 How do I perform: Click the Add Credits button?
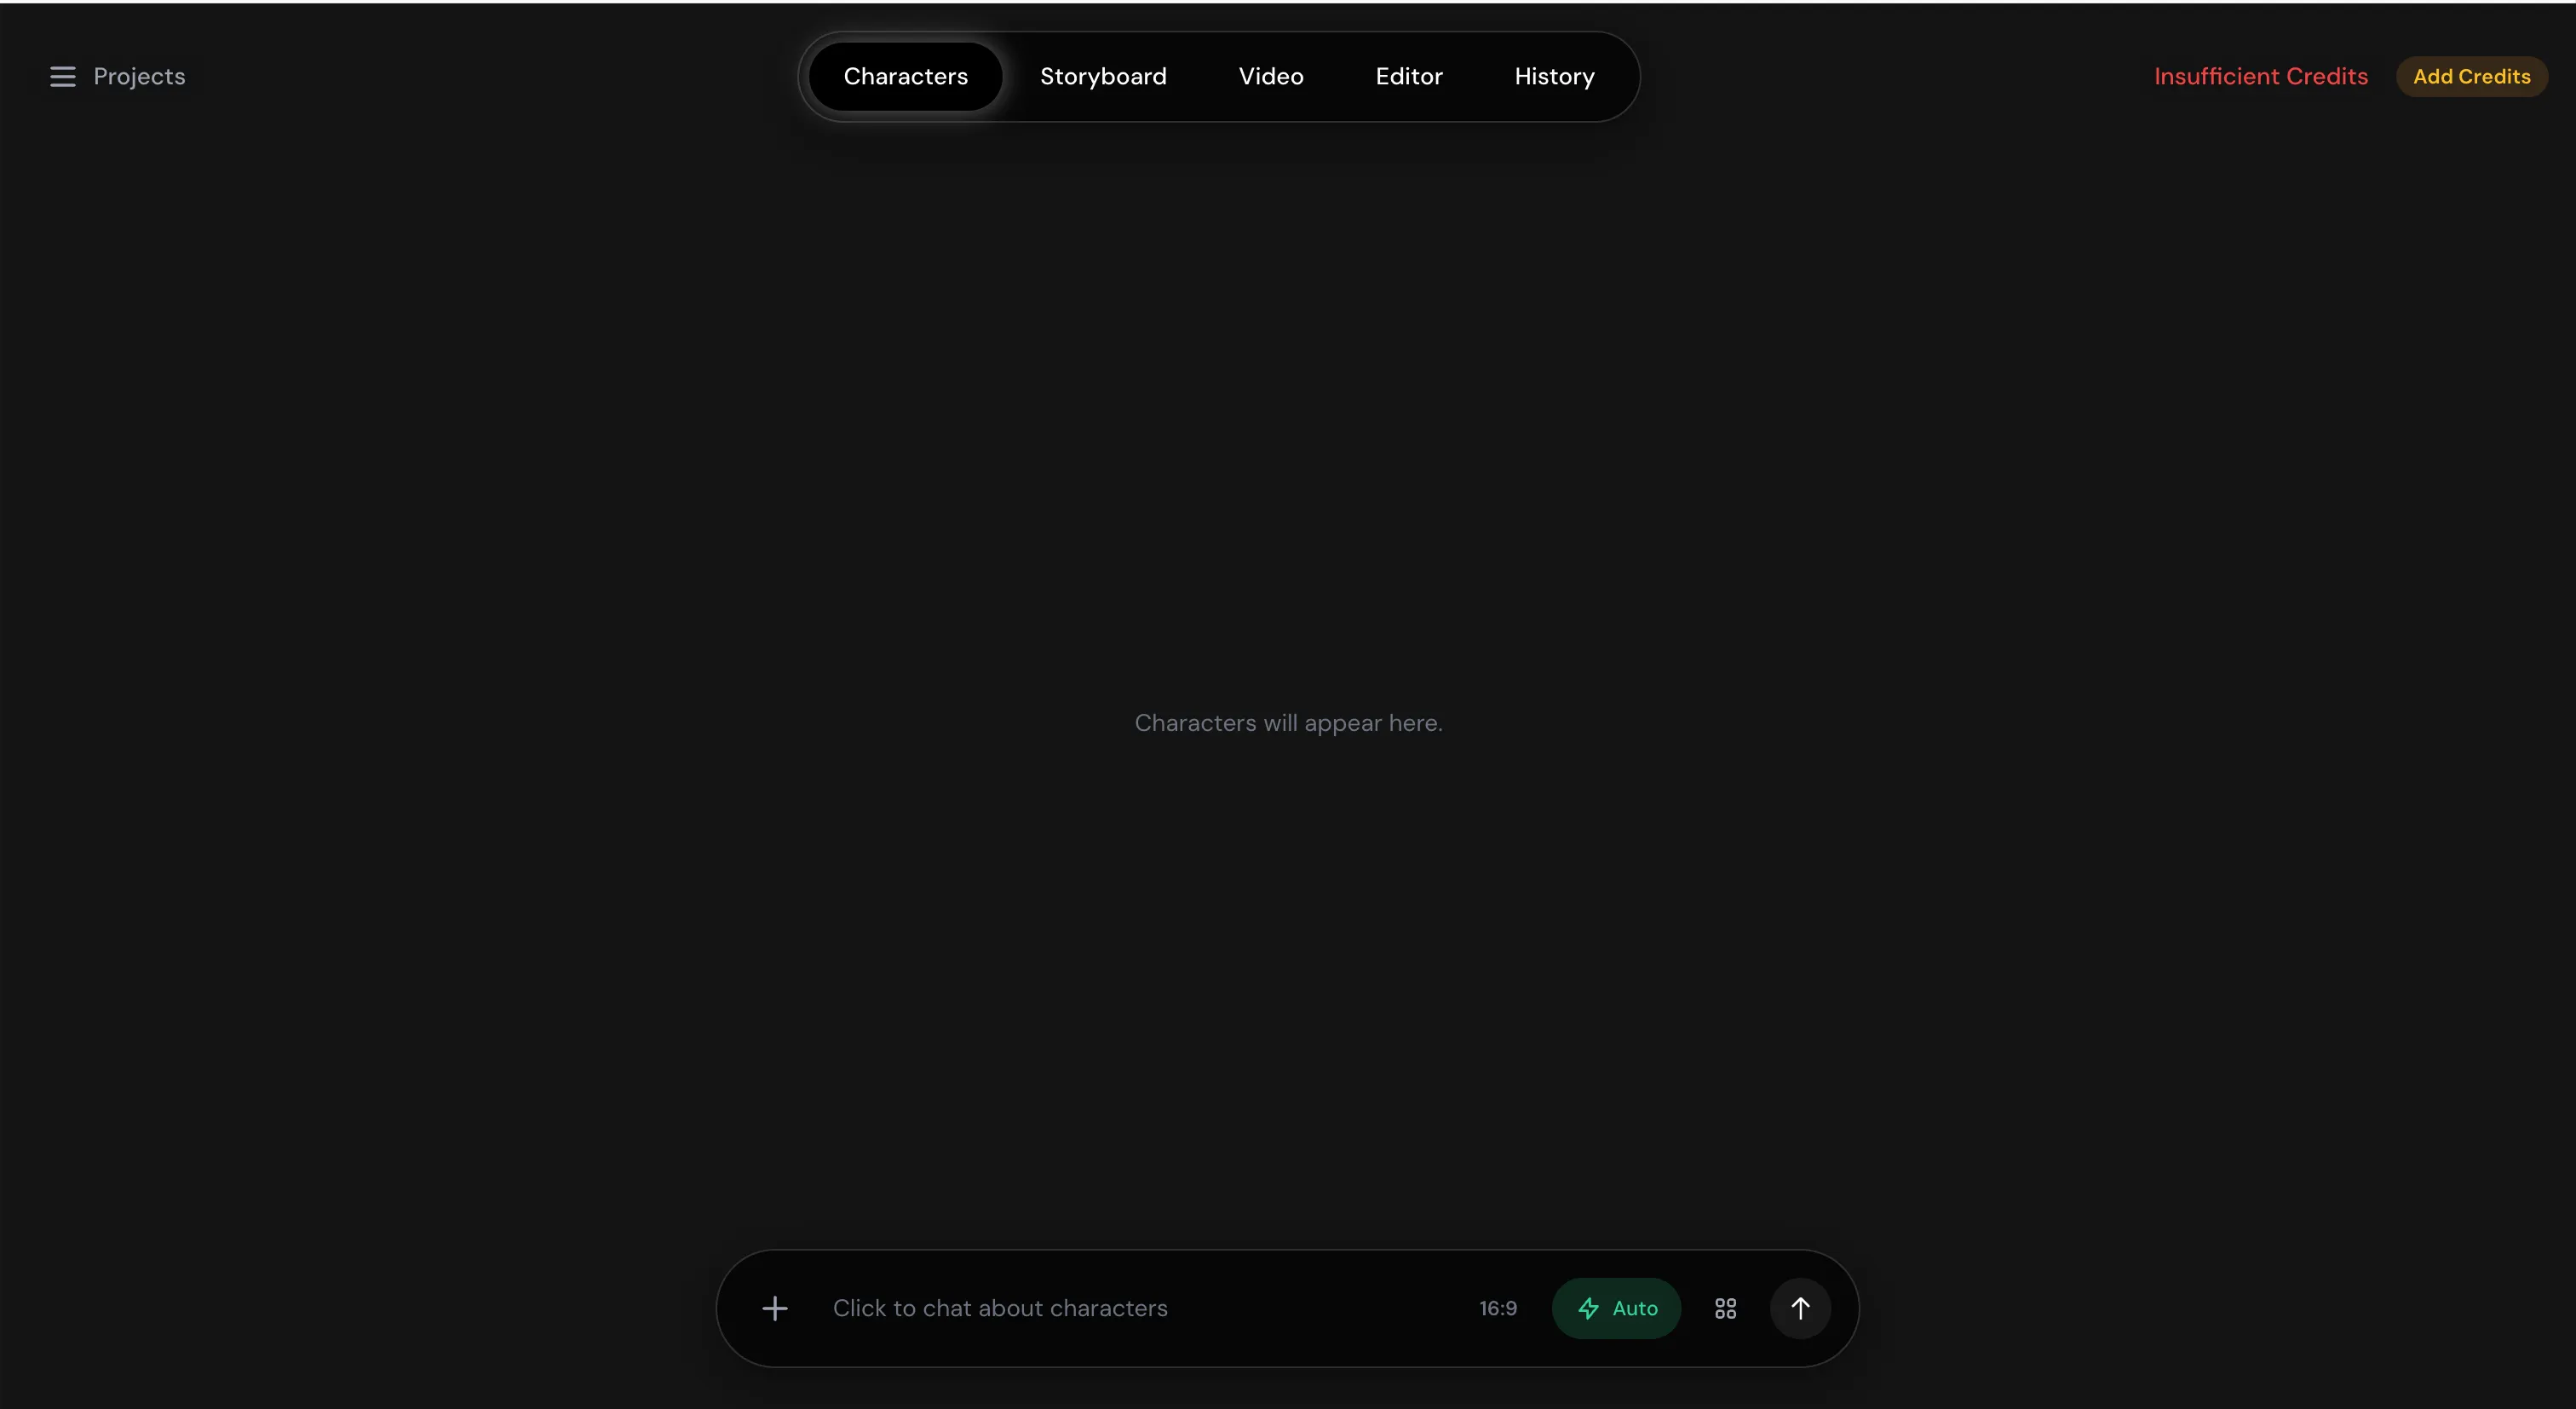click(2471, 77)
